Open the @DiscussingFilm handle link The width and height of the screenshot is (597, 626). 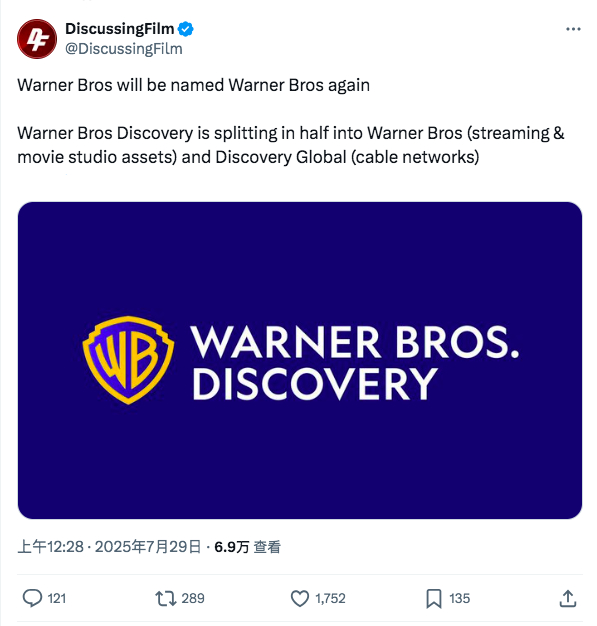124,49
